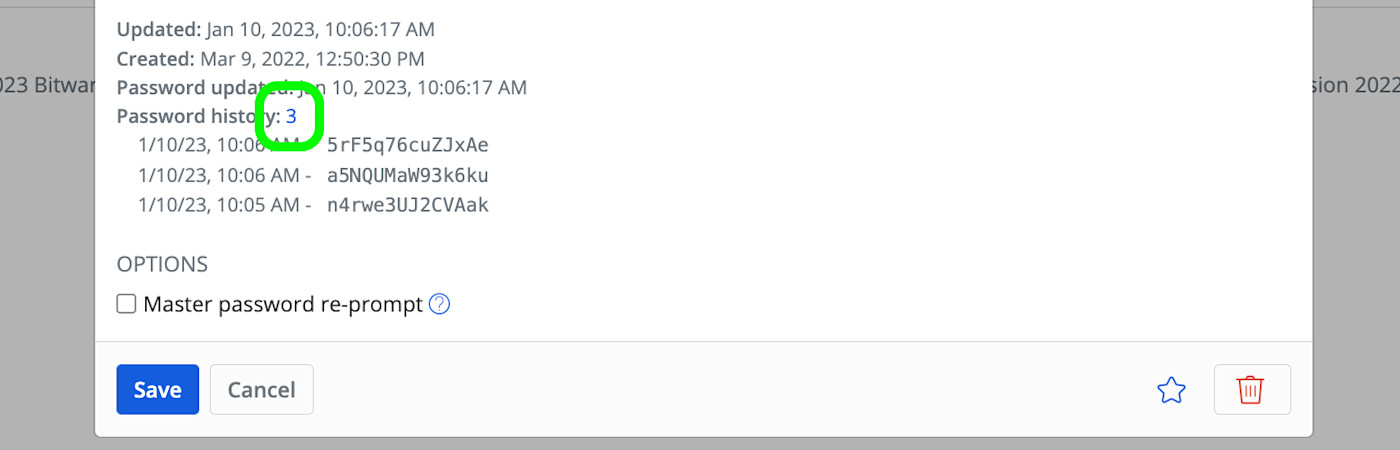
Task: Click the Master password re-prompt label text
Action: pyautogui.click(x=283, y=304)
